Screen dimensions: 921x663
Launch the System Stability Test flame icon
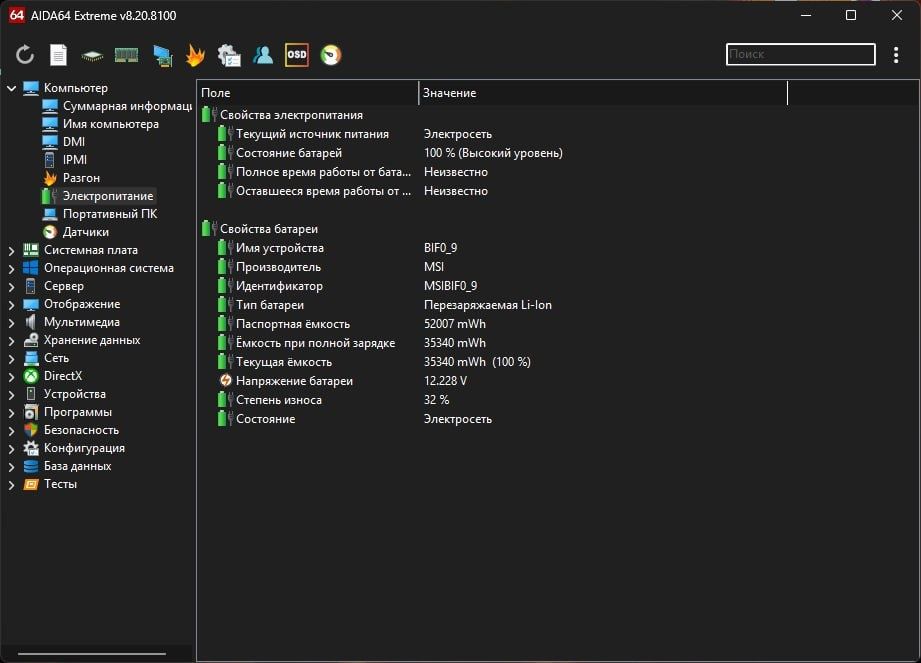point(195,55)
